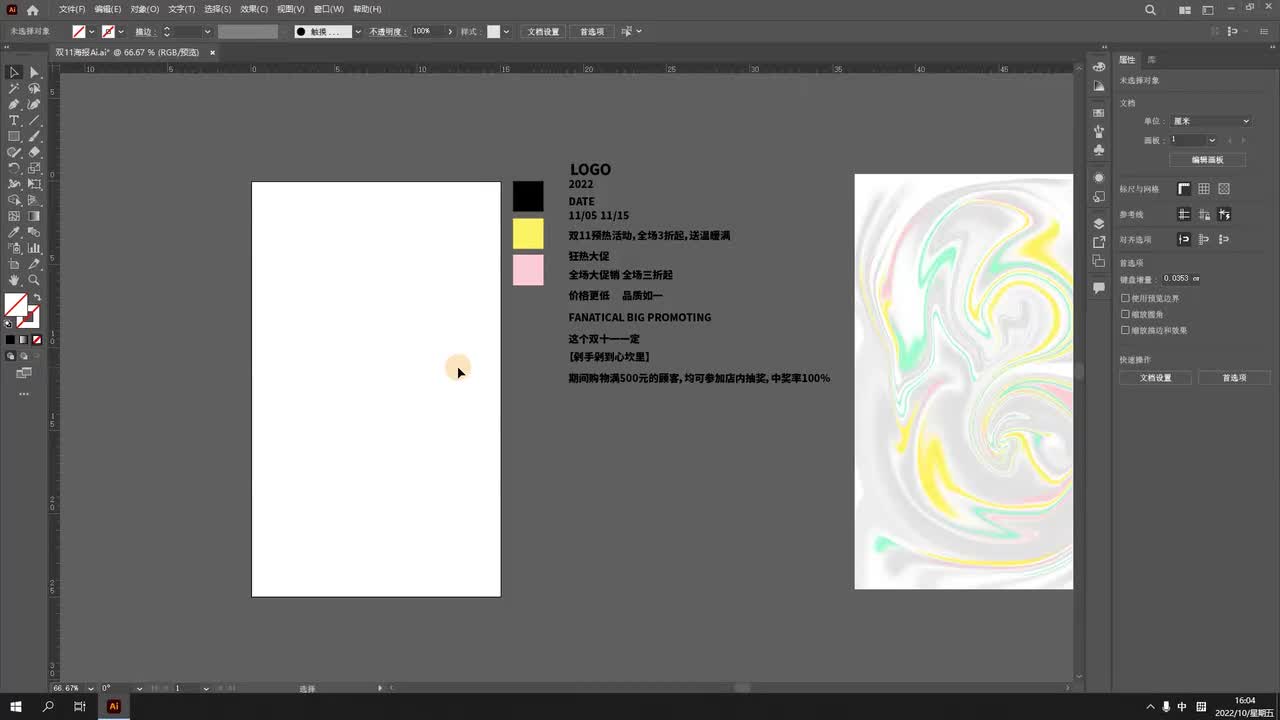
Task: Expand the stroke color dropdown in control bar
Action: tap(121, 32)
